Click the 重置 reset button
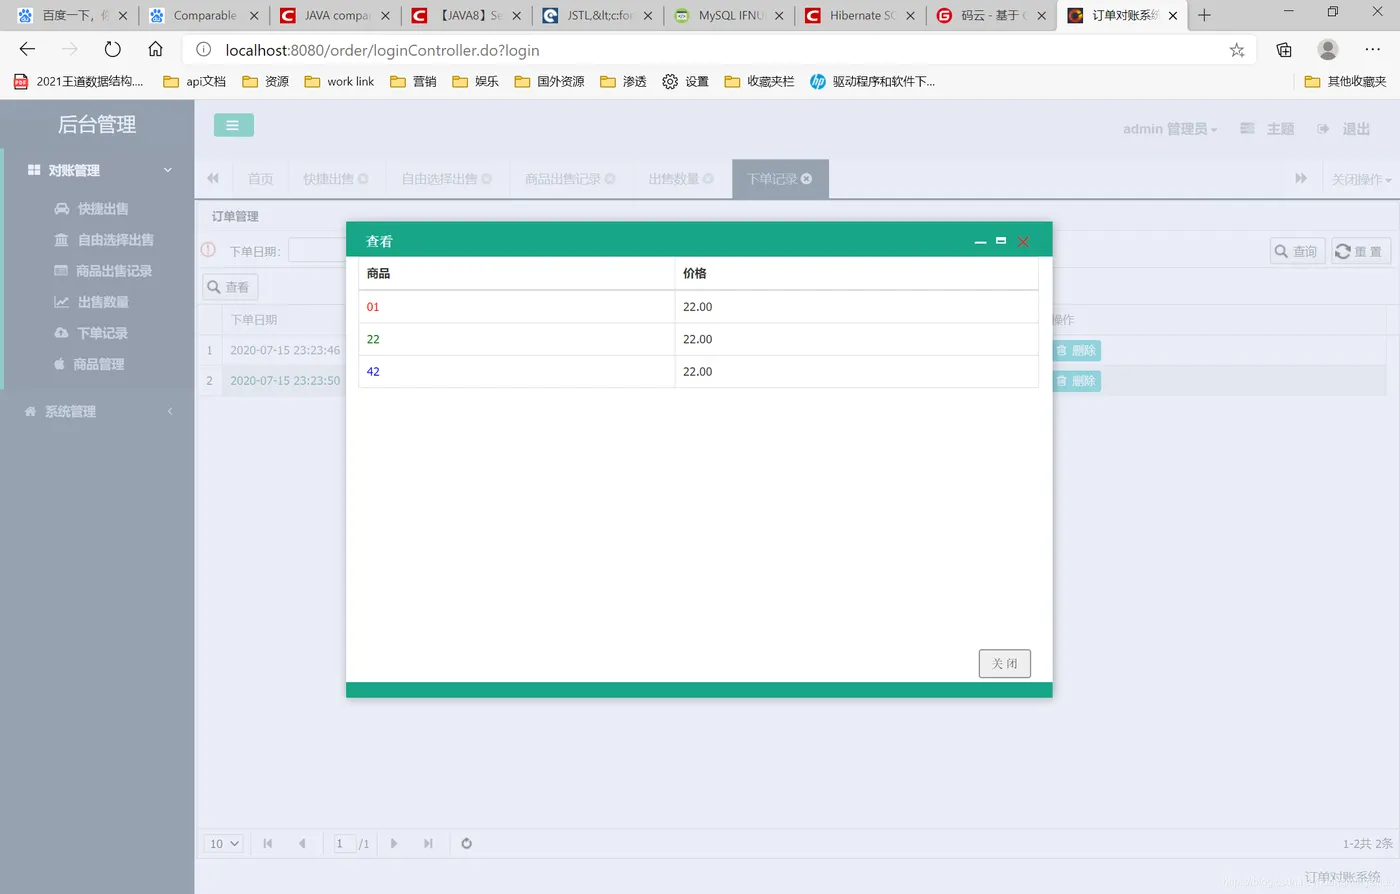 [1361, 251]
